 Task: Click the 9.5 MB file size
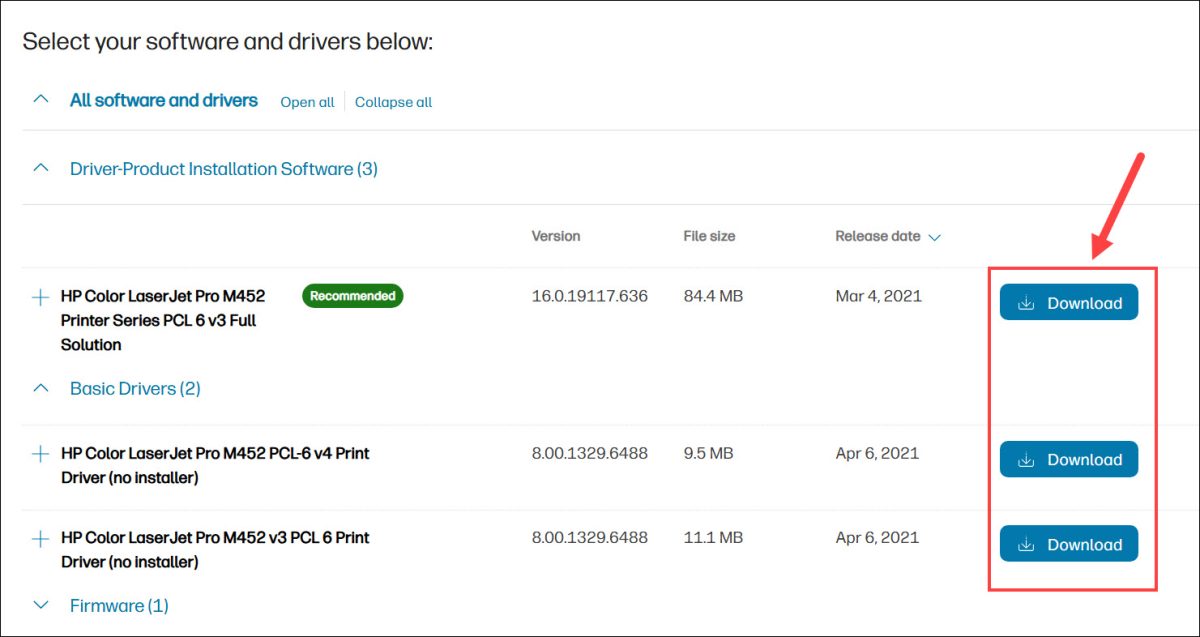pos(708,453)
